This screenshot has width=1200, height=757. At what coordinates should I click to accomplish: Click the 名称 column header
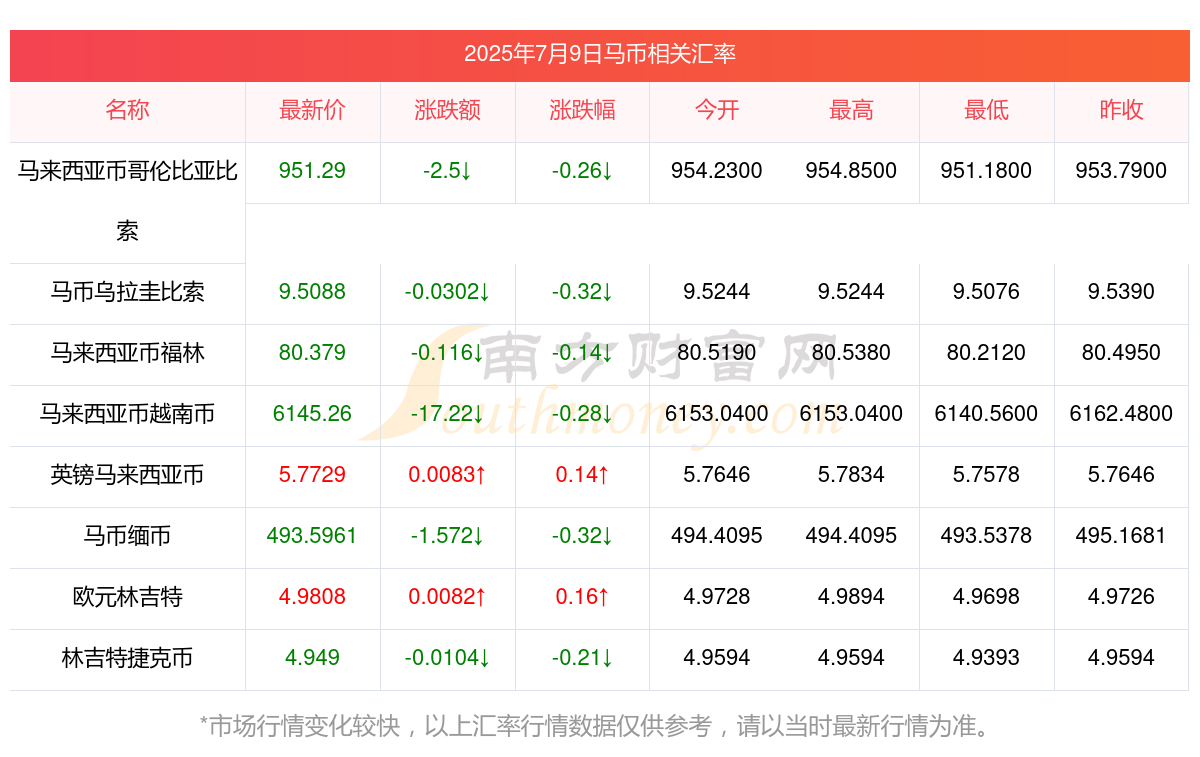(127, 110)
